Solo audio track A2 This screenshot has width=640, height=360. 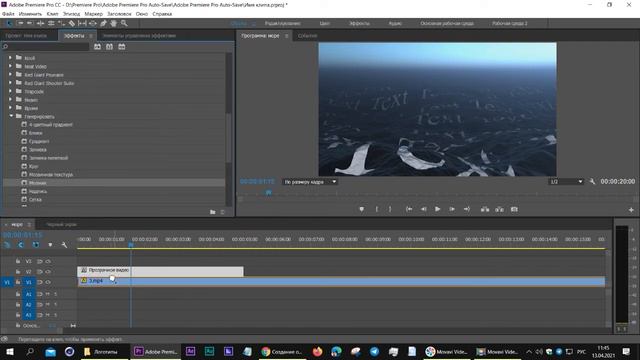coord(56,304)
